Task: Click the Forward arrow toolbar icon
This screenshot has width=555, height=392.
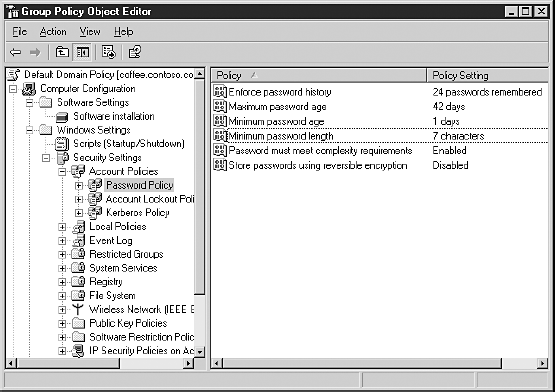Action: tap(35, 52)
